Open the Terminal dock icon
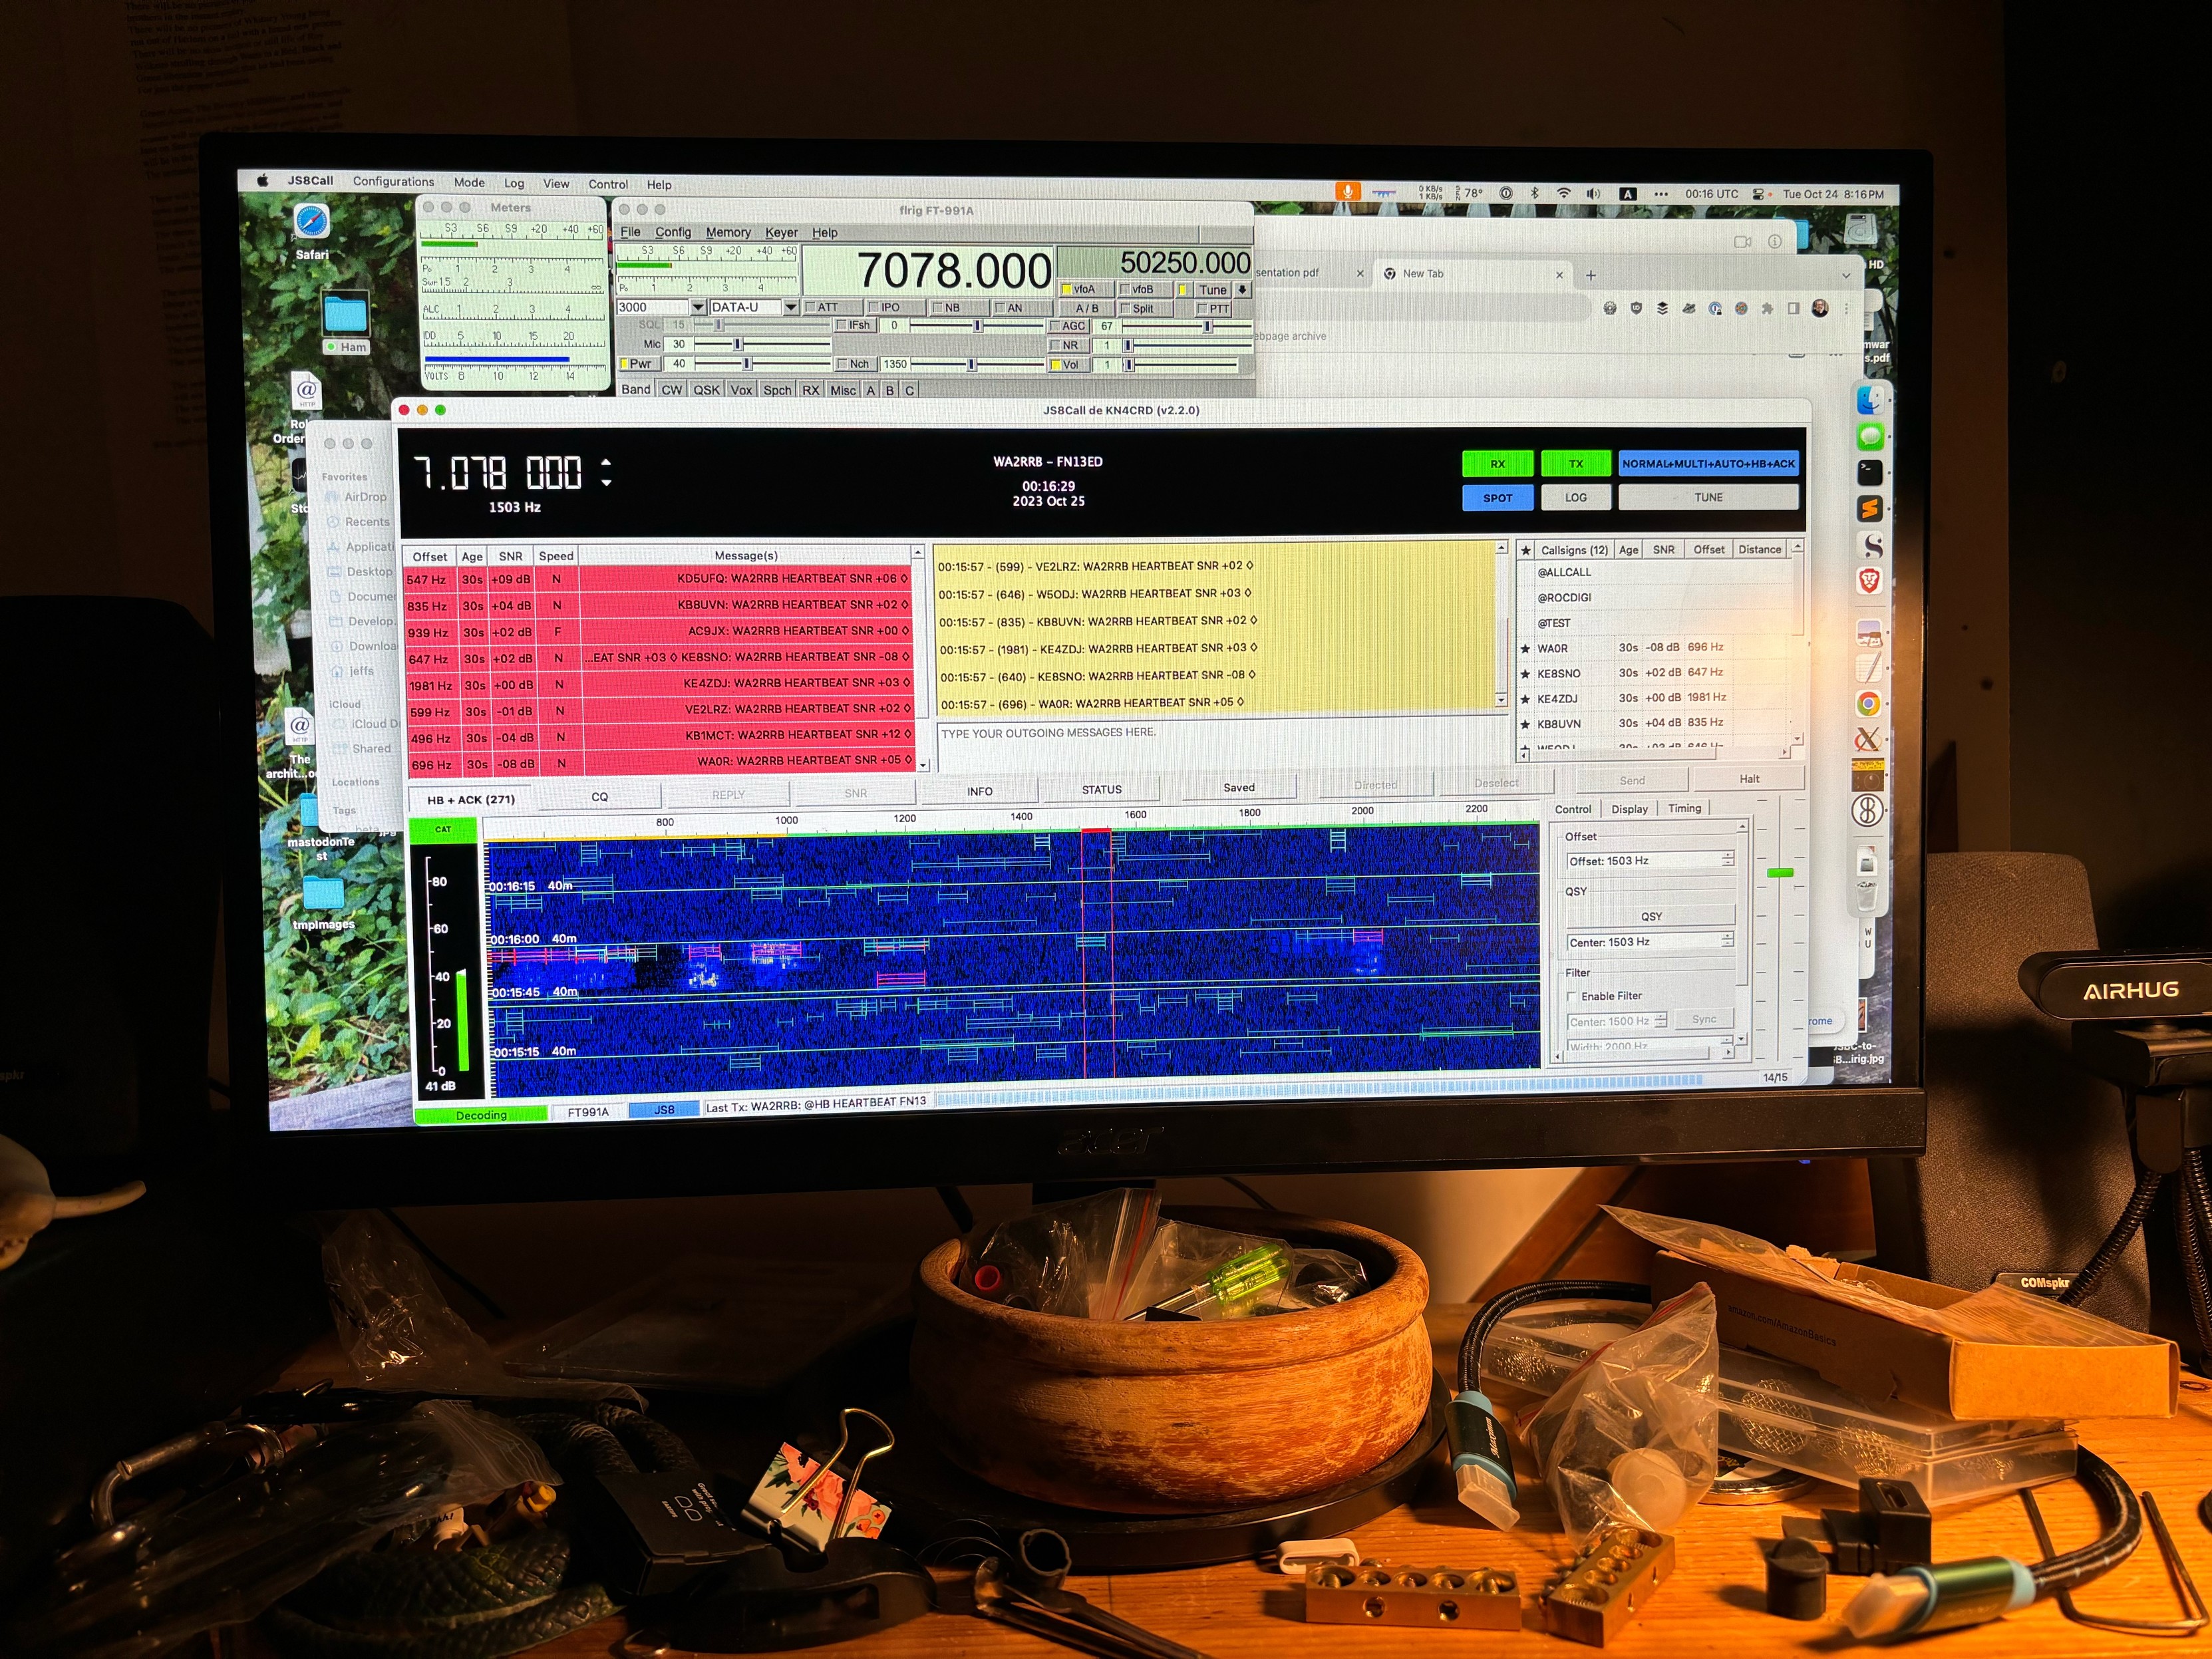Image resolution: width=2212 pixels, height=1659 pixels. [x=1870, y=472]
